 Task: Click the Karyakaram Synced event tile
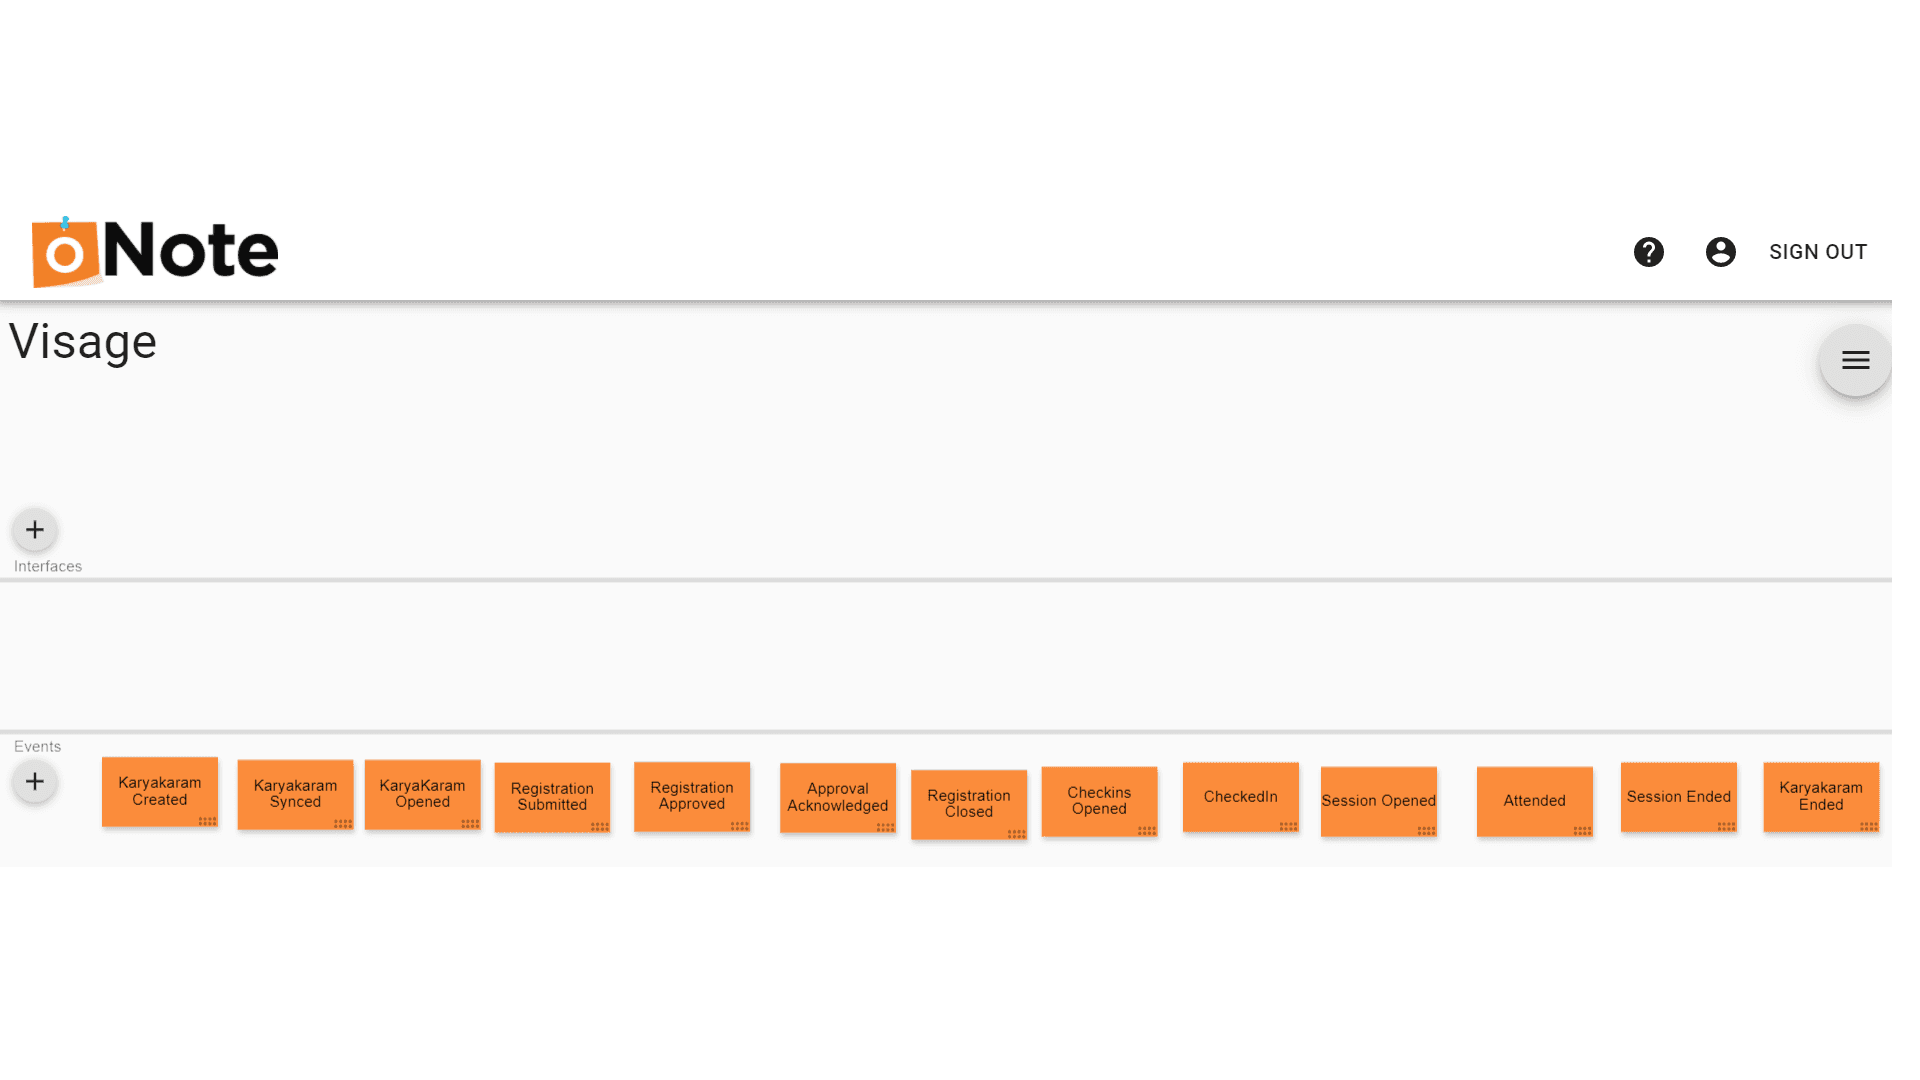click(295, 794)
